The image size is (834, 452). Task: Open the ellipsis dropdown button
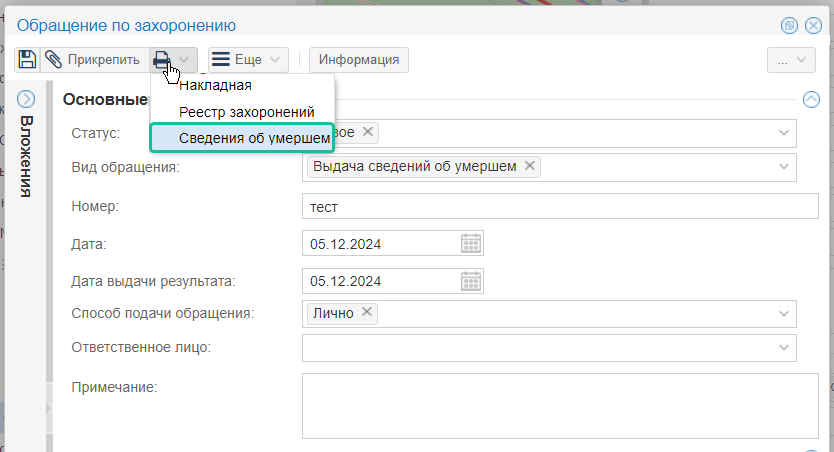791,60
